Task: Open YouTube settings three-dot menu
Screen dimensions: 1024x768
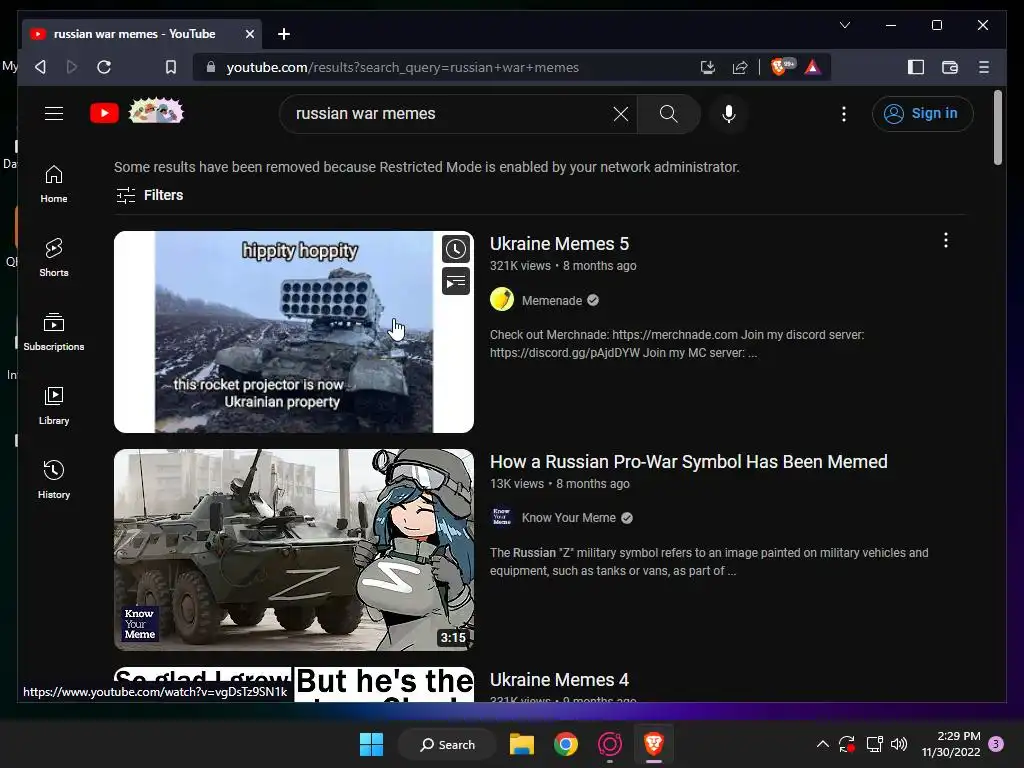Action: tap(844, 114)
